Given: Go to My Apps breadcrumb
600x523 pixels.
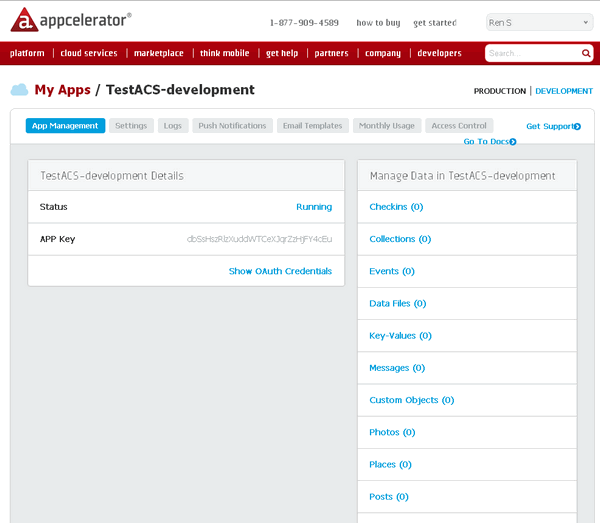Looking at the screenshot, I should pyautogui.click(x=63, y=90).
